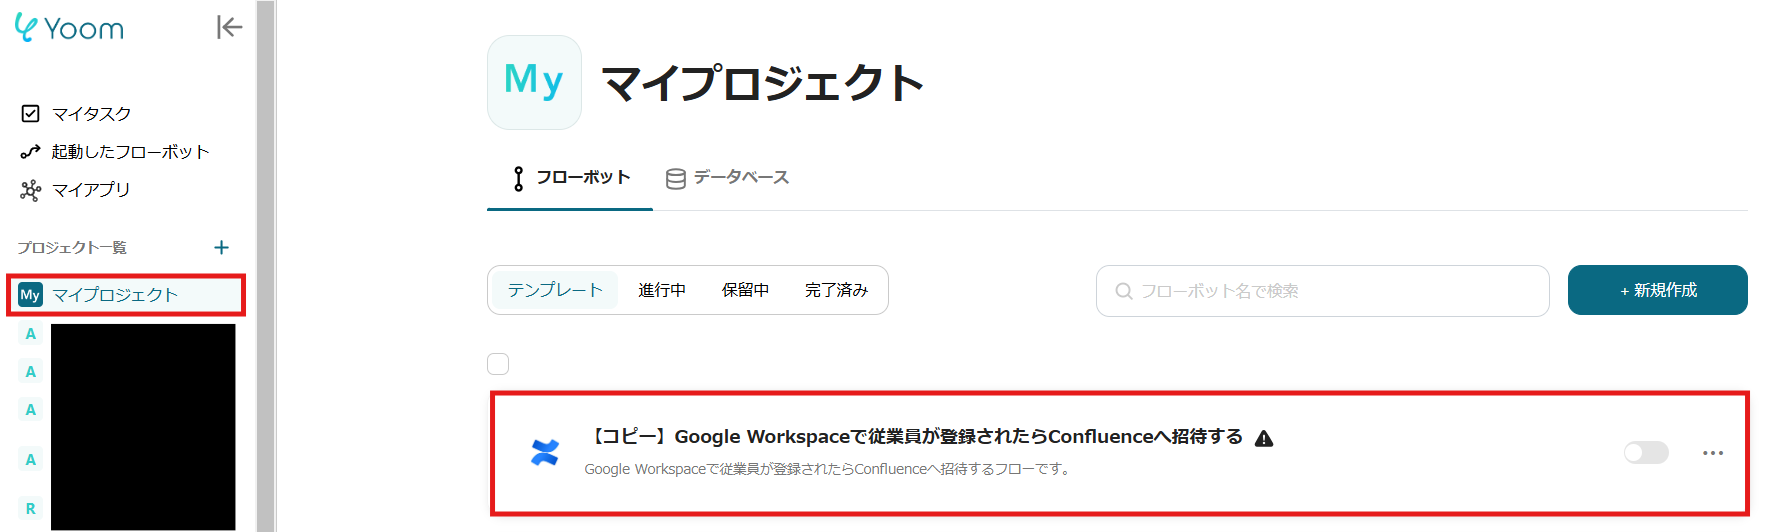
Task: Open the three-dot menu for the flowbot
Action: 1713,453
